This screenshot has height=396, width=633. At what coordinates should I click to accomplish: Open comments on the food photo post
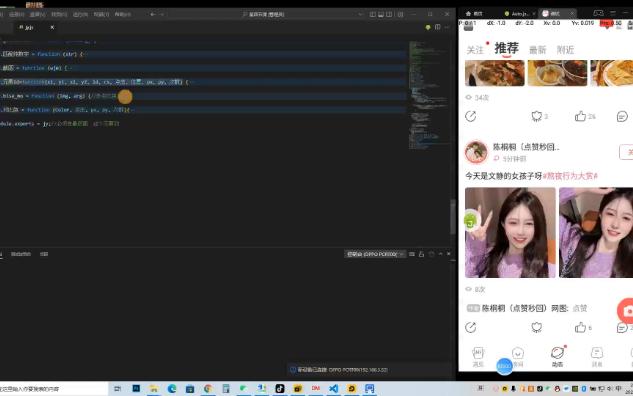tap(623, 117)
